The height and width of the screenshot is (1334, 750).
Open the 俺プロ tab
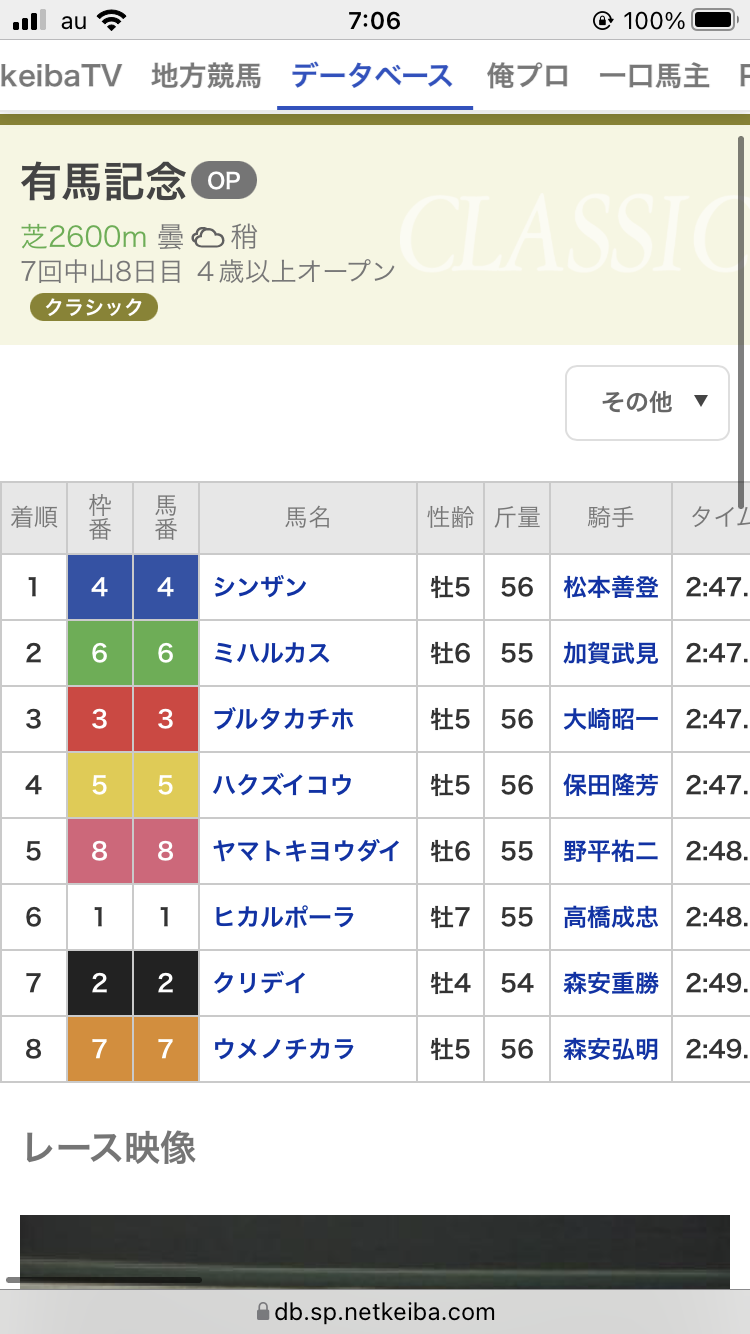coord(527,76)
